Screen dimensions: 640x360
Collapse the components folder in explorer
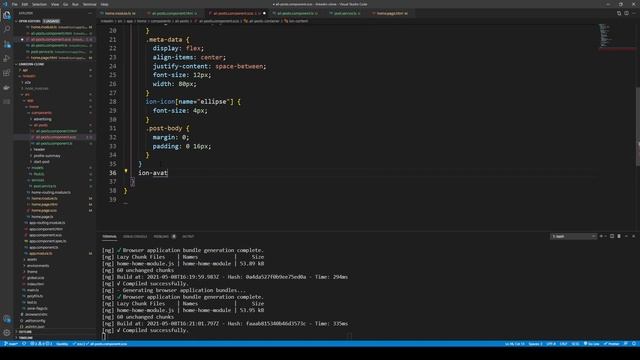[x=42, y=113]
